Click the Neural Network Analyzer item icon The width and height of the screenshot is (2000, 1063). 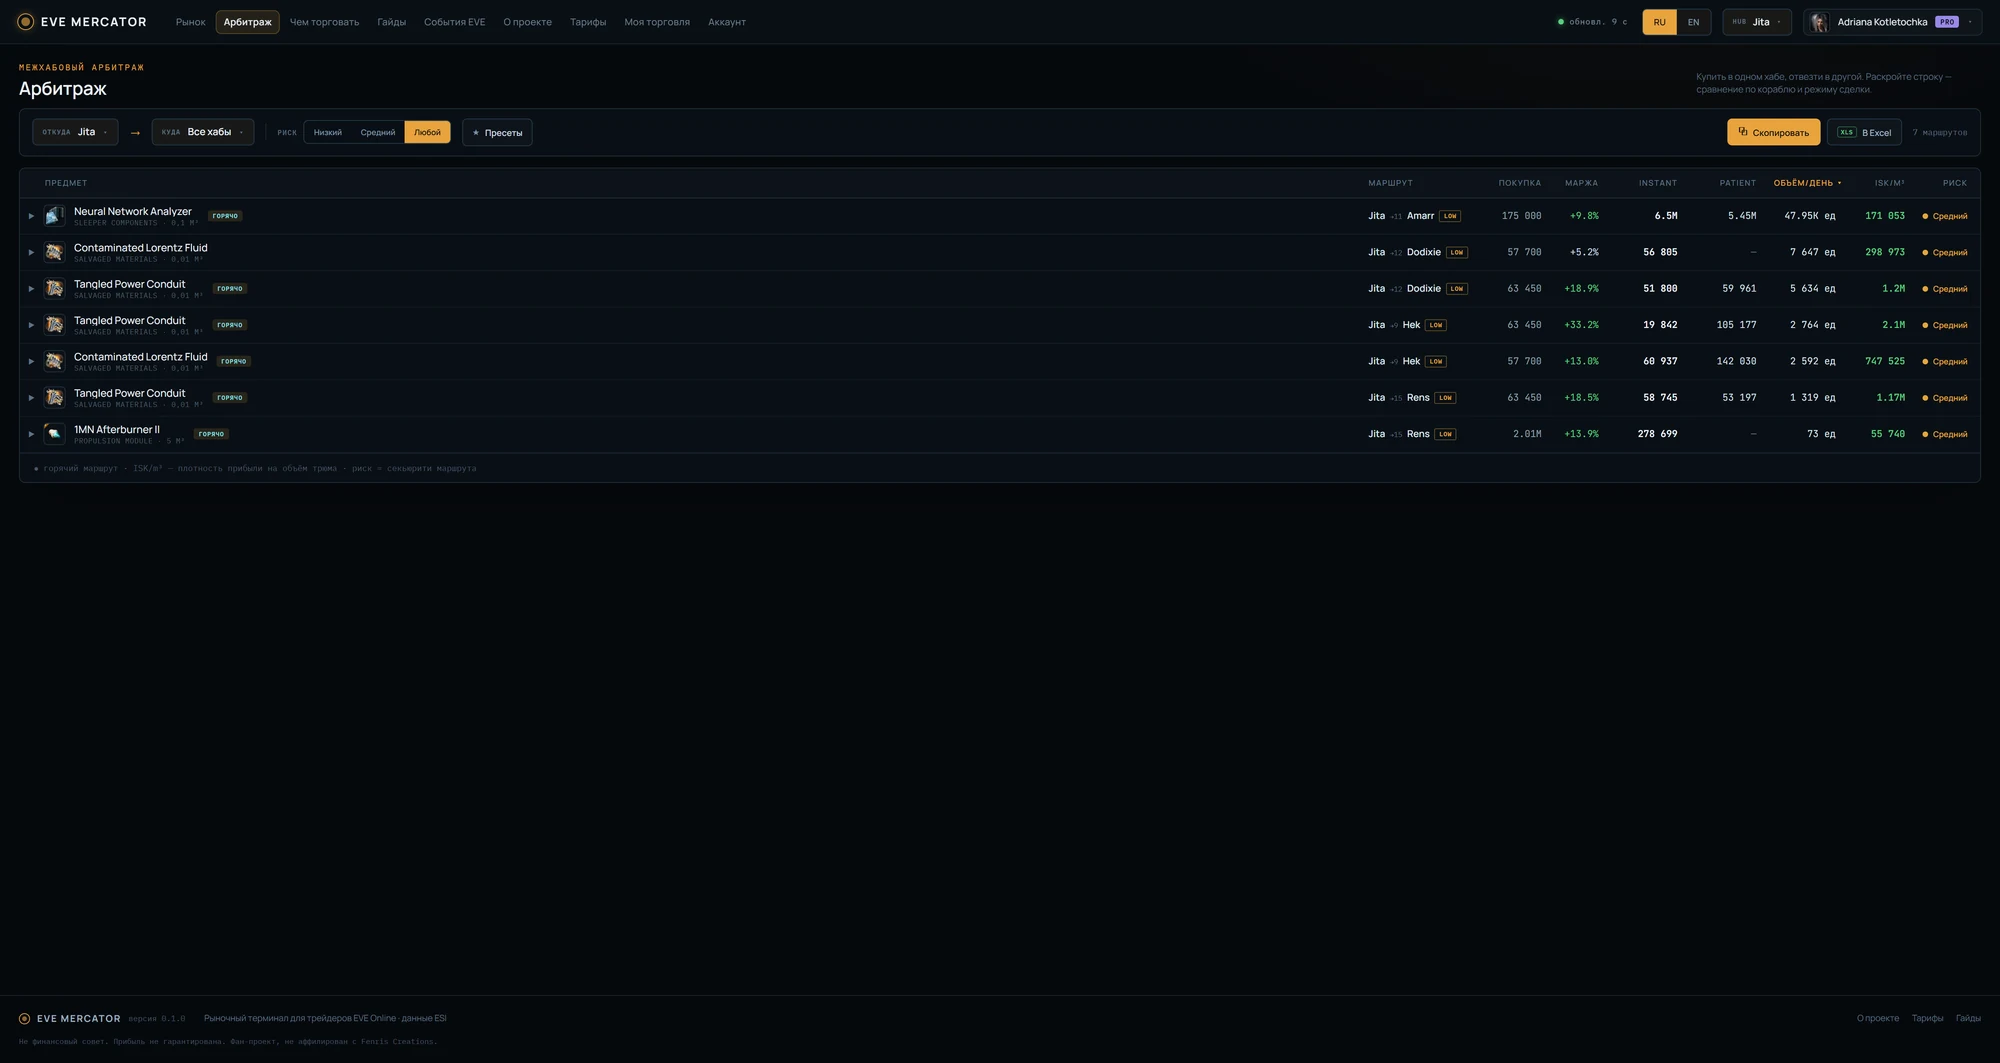[54, 216]
